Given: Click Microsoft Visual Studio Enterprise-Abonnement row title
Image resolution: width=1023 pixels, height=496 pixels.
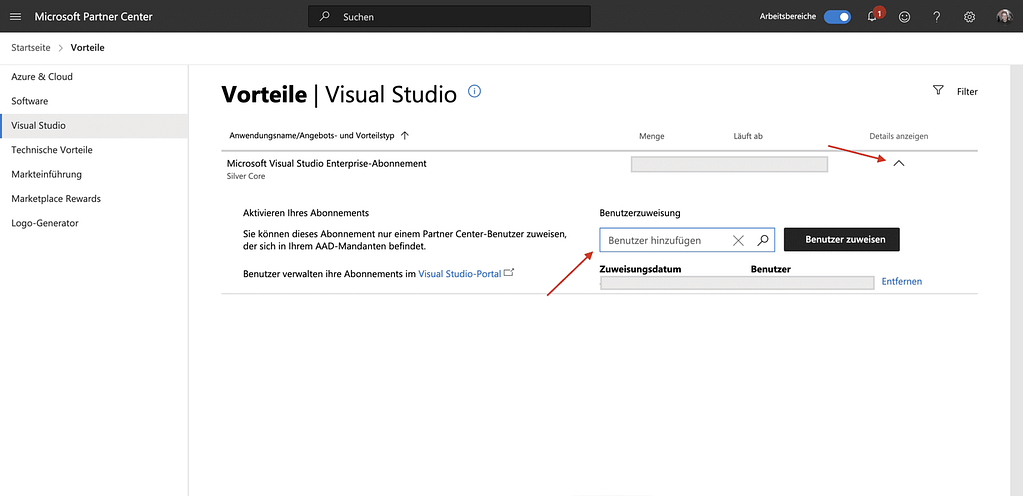Looking at the screenshot, I should [326, 164].
